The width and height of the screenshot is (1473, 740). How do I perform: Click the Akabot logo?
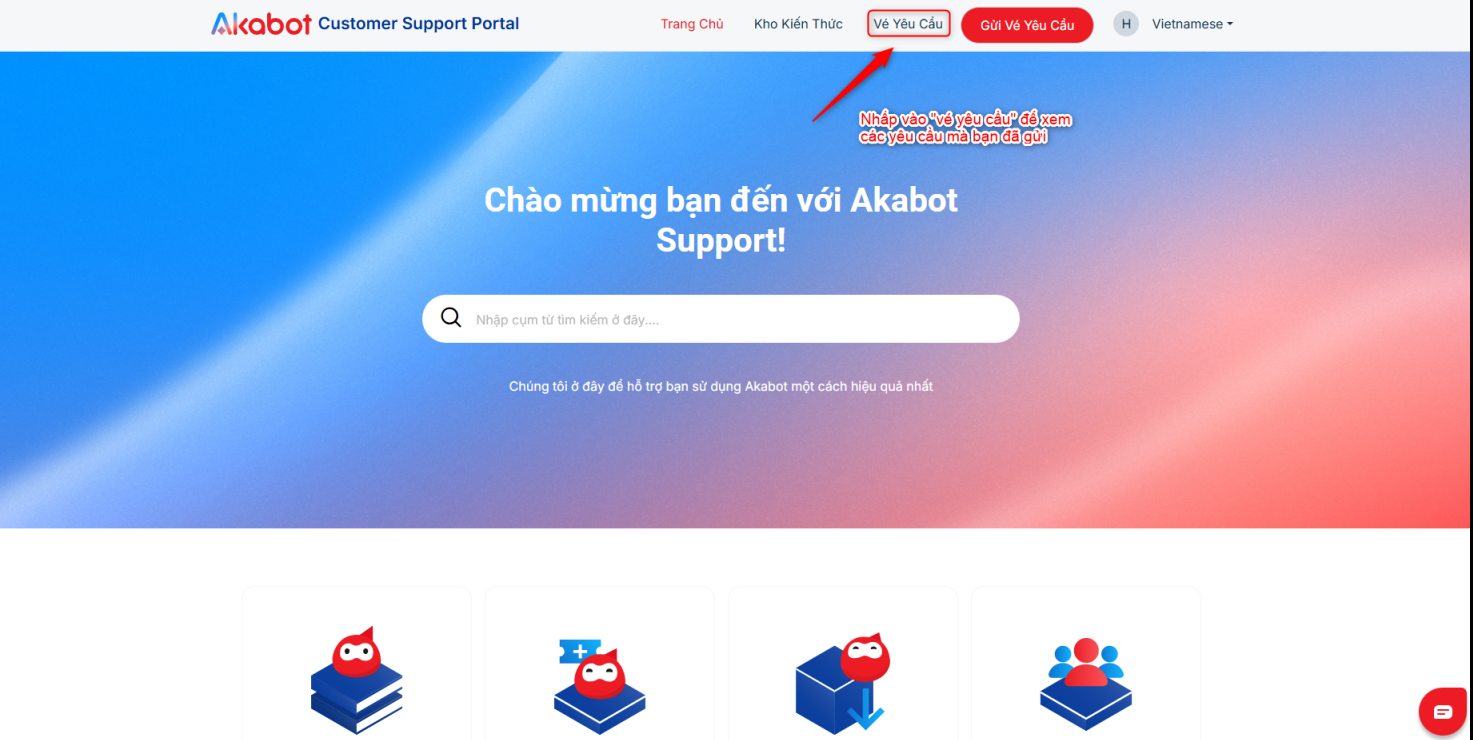click(261, 23)
